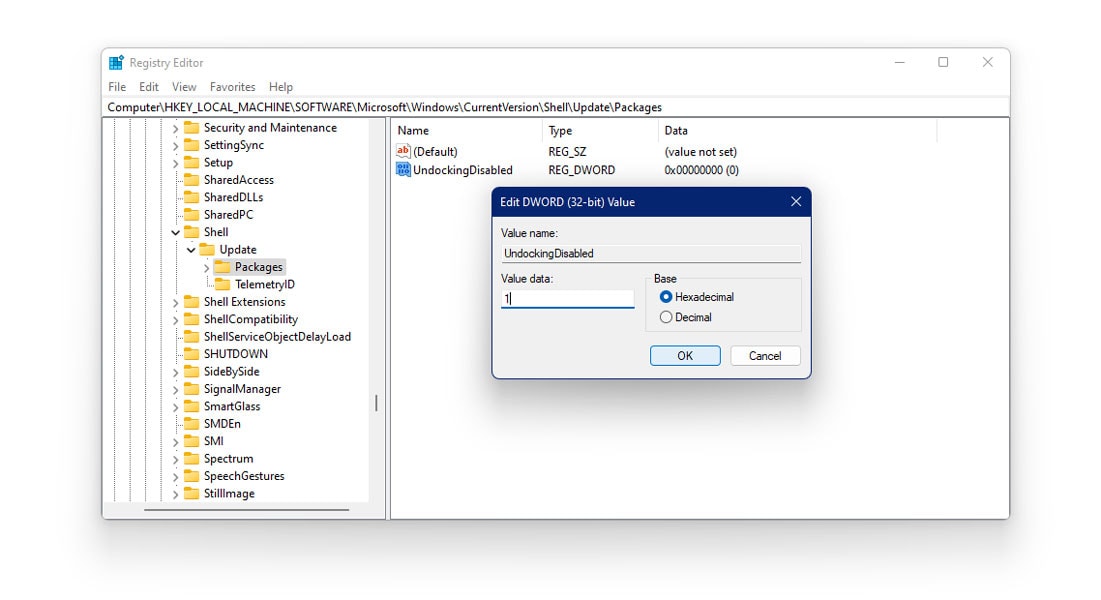Image resolution: width=1101 pixels, height=600 pixels.
Task: Click the Security and Maintenance folder icon
Action: point(192,127)
